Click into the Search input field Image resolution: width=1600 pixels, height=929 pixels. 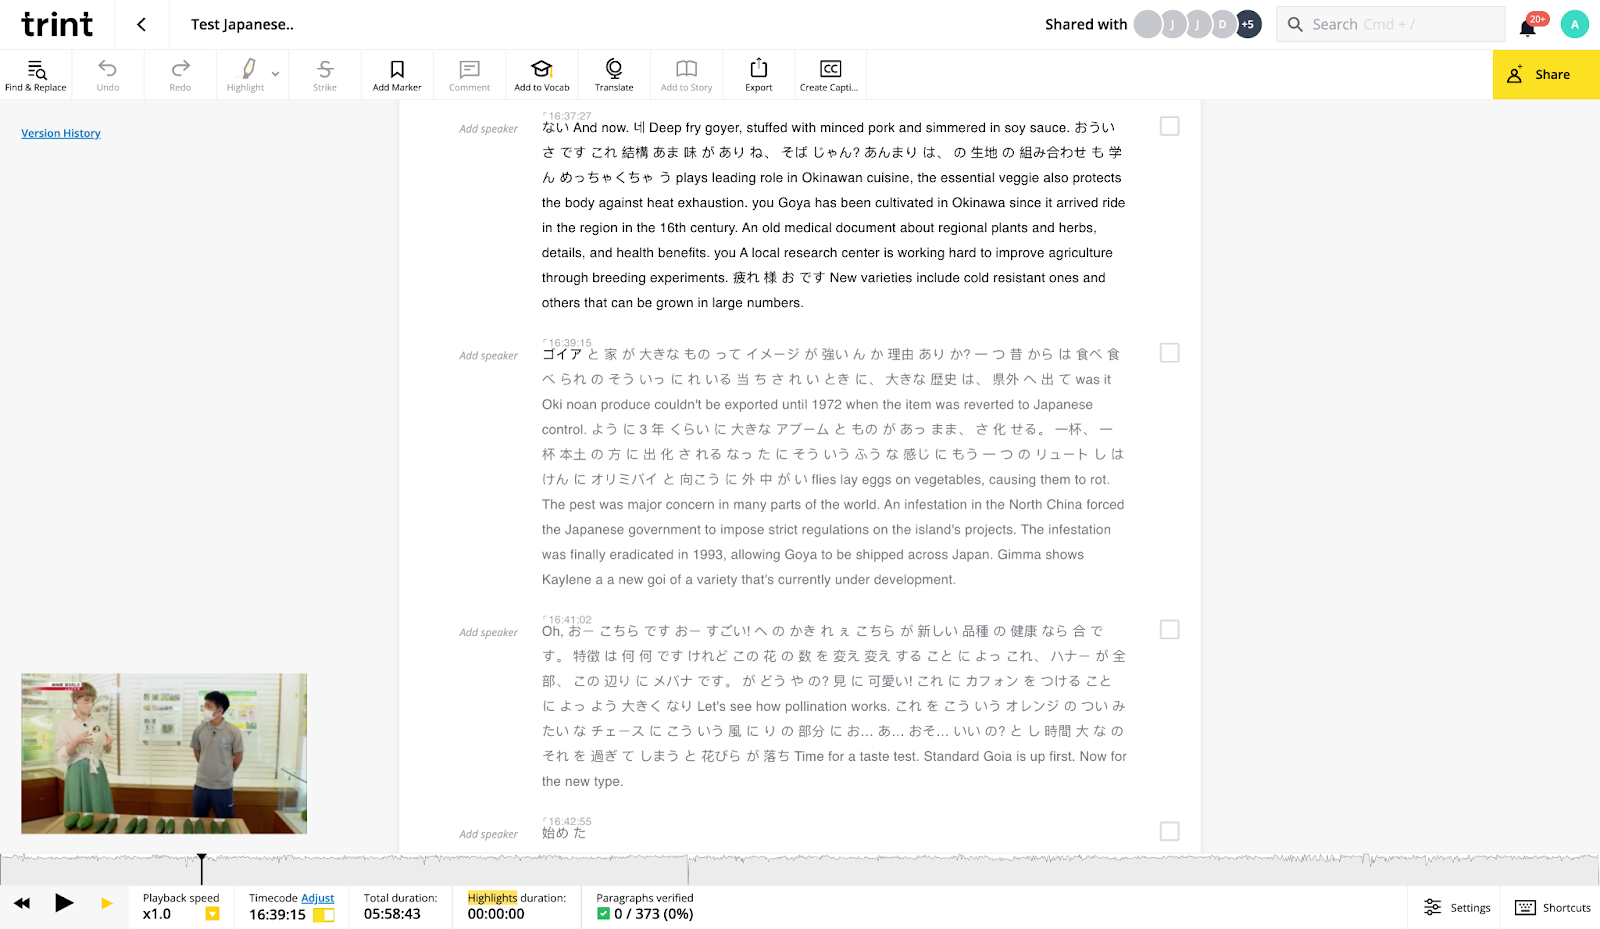click(1390, 24)
